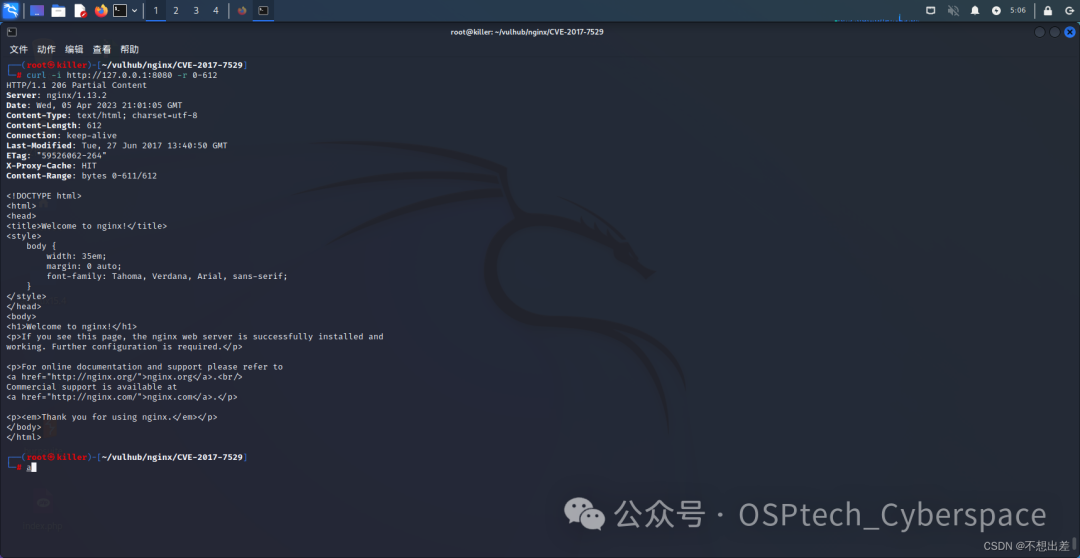Launch the file manager from panel
The height and width of the screenshot is (558, 1080).
(x=59, y=10)
